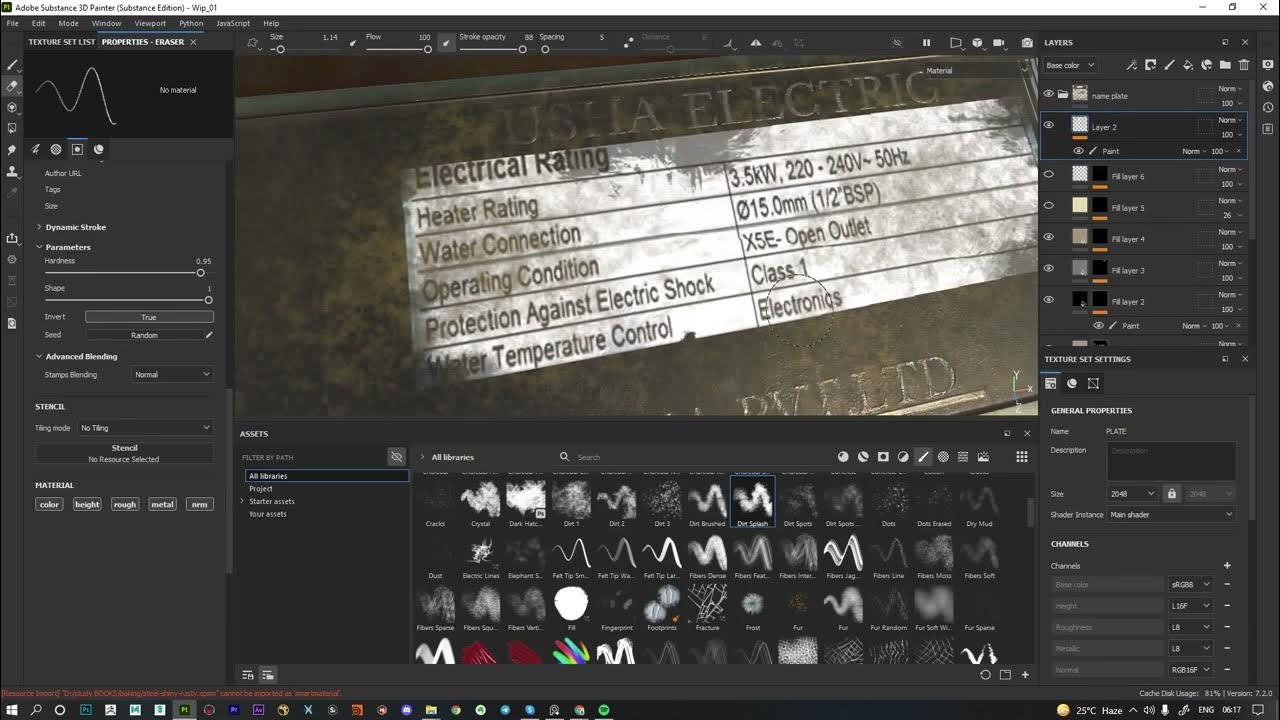This screenshot has height=720, width=1280.
Task: Open the Shader Instance Main shader dropdown
Action: pyautogui.click(x=1172, y=514)
